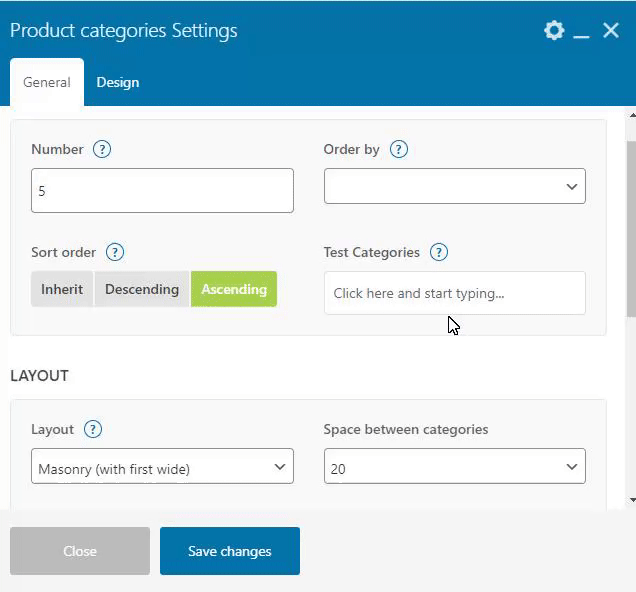
Task: Click the help icon beside Order by
Action: pos(399,149)
